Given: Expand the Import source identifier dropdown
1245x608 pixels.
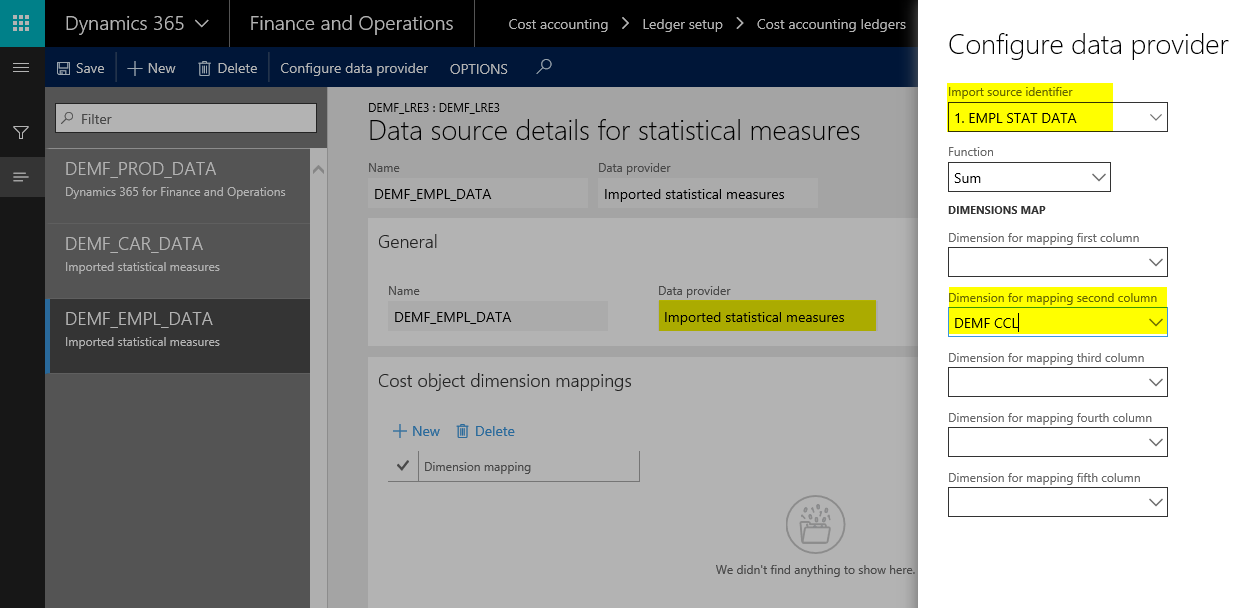Looking at the screenshot, I should 1155,118.
